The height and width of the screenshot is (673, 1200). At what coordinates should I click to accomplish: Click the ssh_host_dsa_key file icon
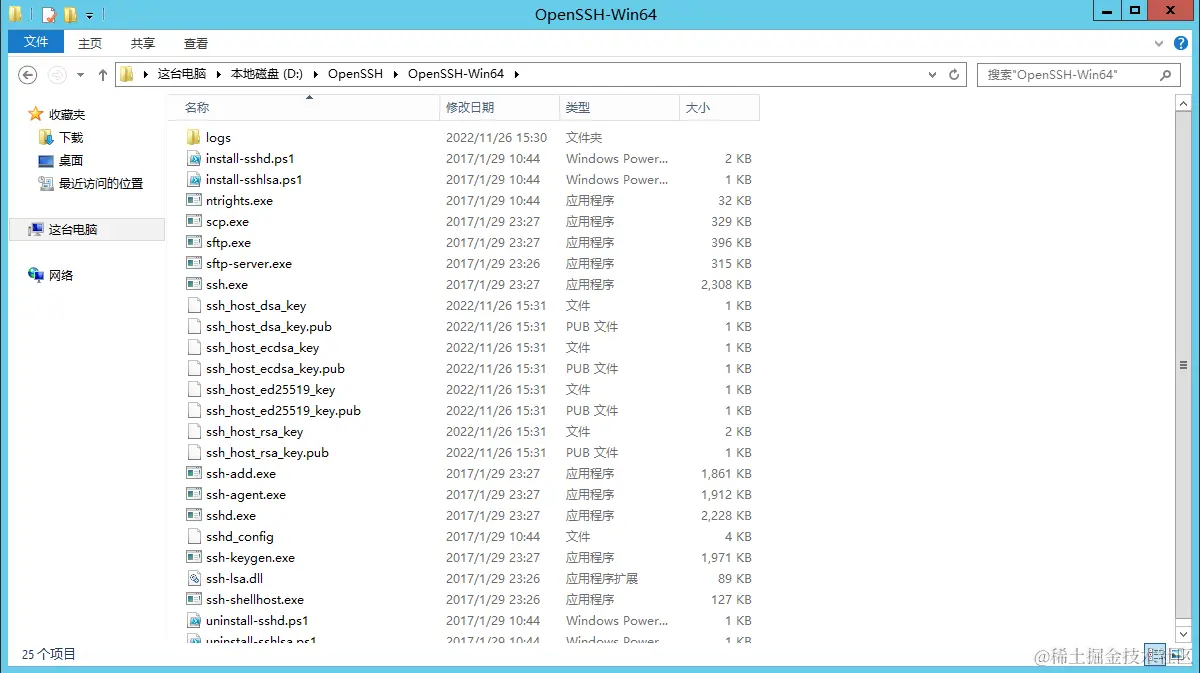(x=194, y=306)
